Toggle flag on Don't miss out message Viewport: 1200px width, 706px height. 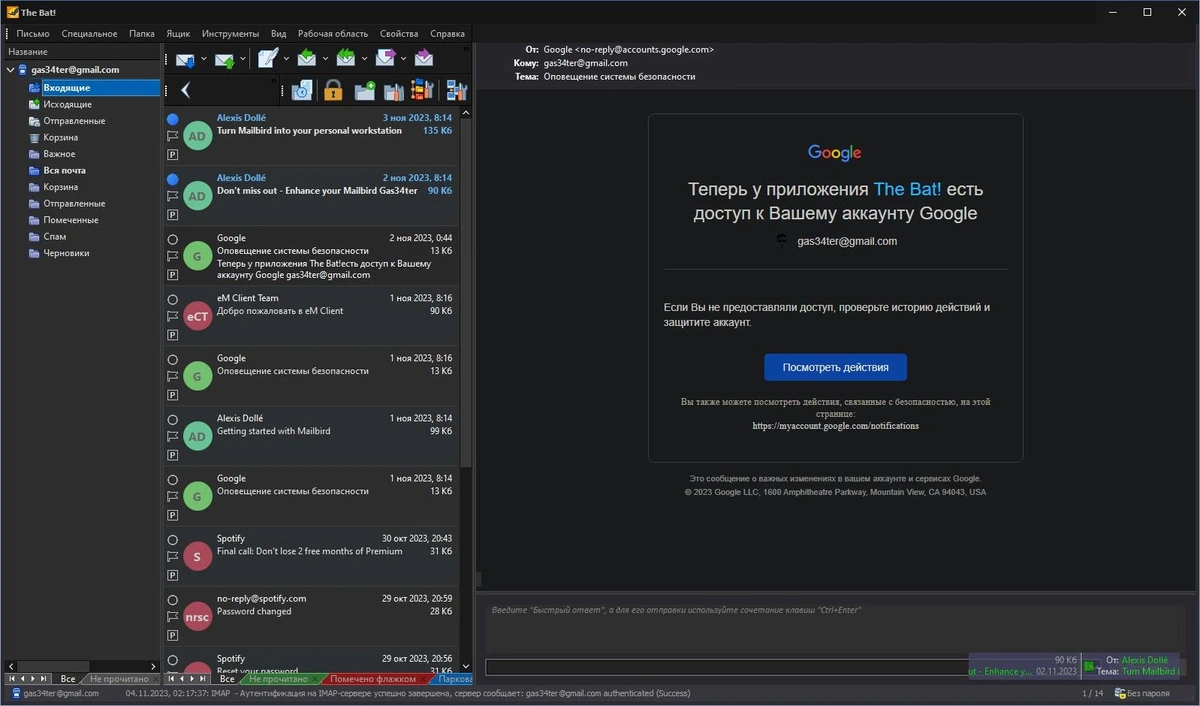pos(172,196)
